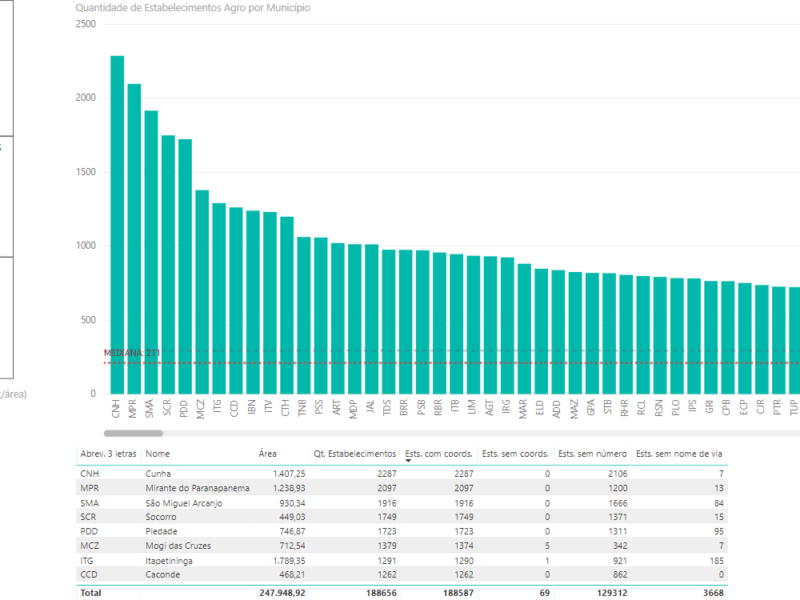Click the 'Piedade' table cell
The width and height of the screenshot is (800, 600).
(161, 531)
